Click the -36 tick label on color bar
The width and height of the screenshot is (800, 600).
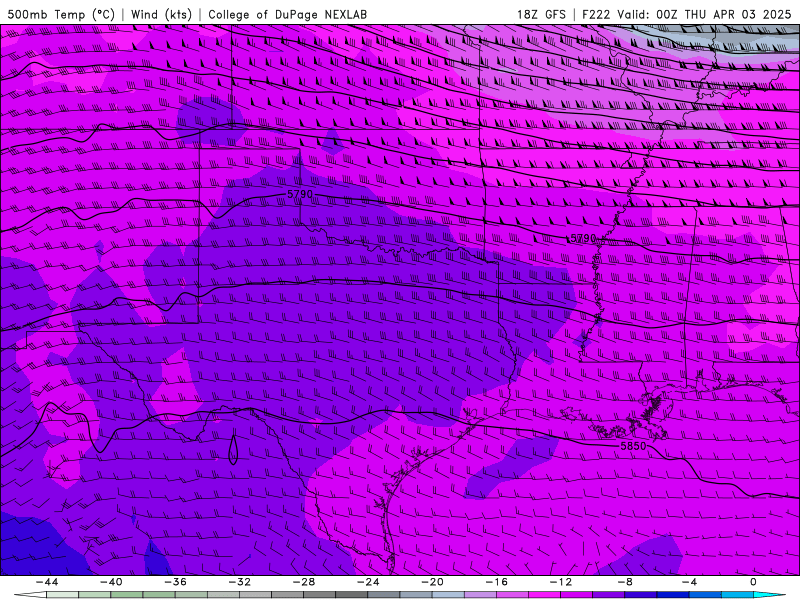(x=176, y=582)
